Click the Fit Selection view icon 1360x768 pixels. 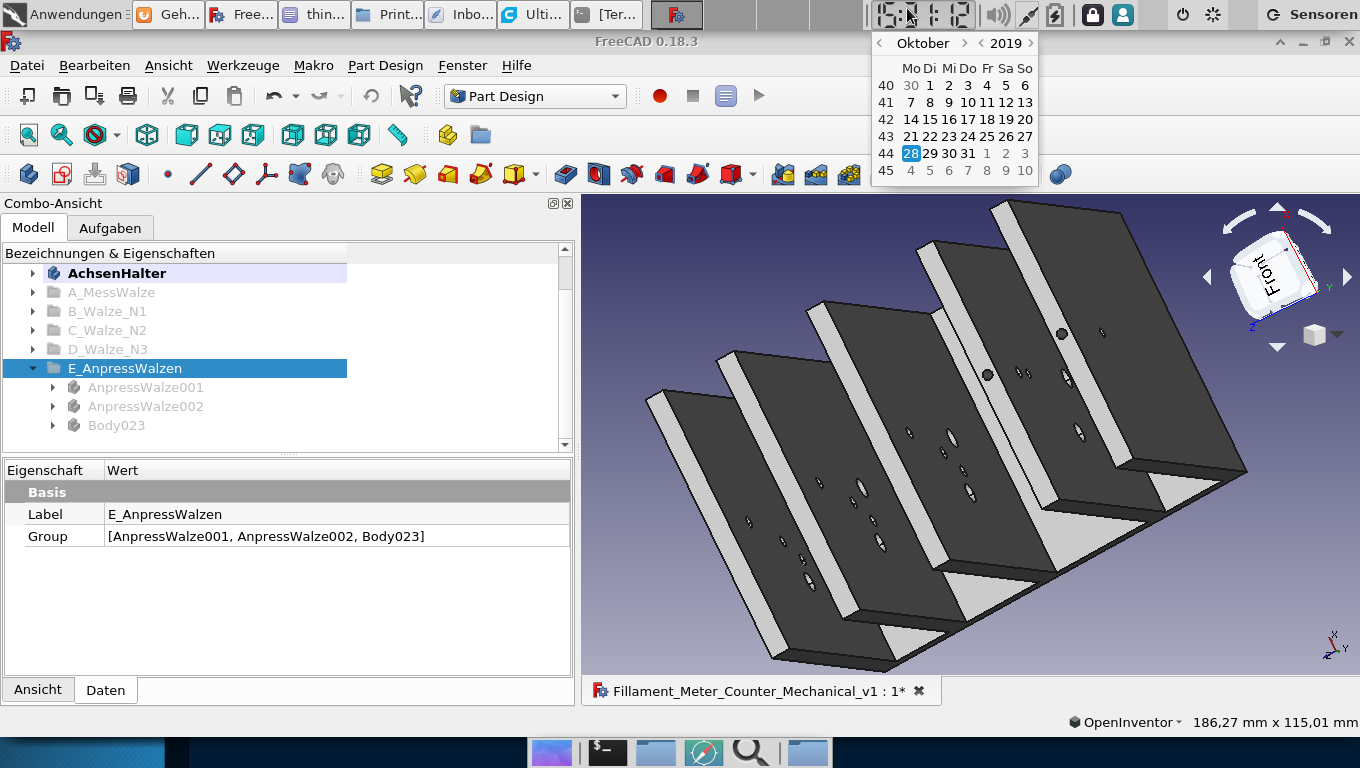pos(61,135)
